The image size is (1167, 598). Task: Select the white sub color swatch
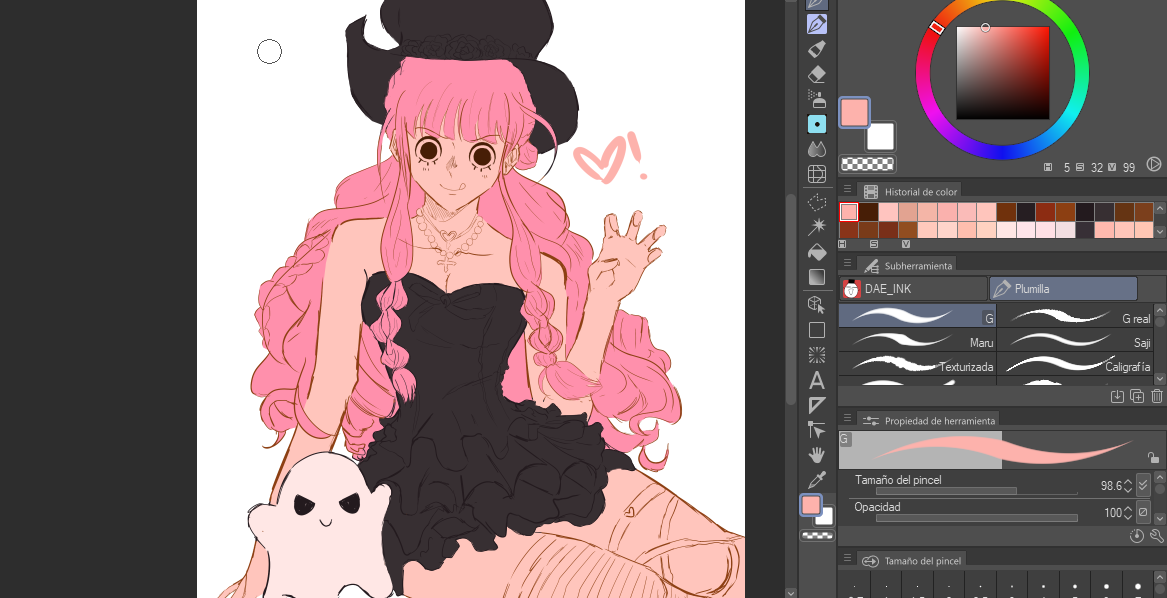(880, 137)
